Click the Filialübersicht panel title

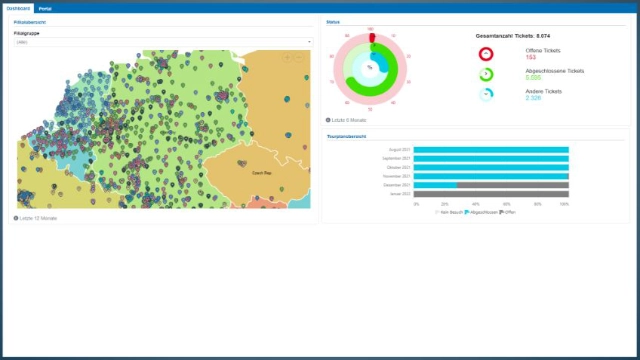[x=30, y=22]
